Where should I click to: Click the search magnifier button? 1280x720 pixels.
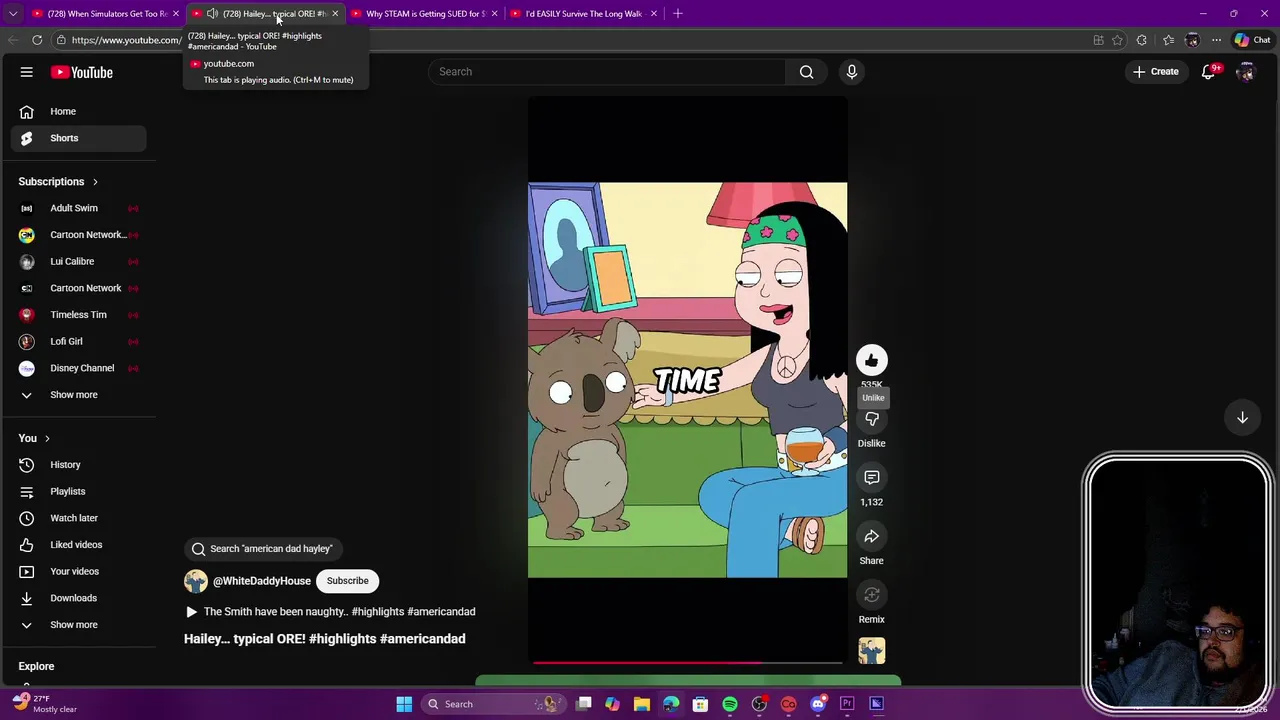pyautogui.click(x=806, y=72)
